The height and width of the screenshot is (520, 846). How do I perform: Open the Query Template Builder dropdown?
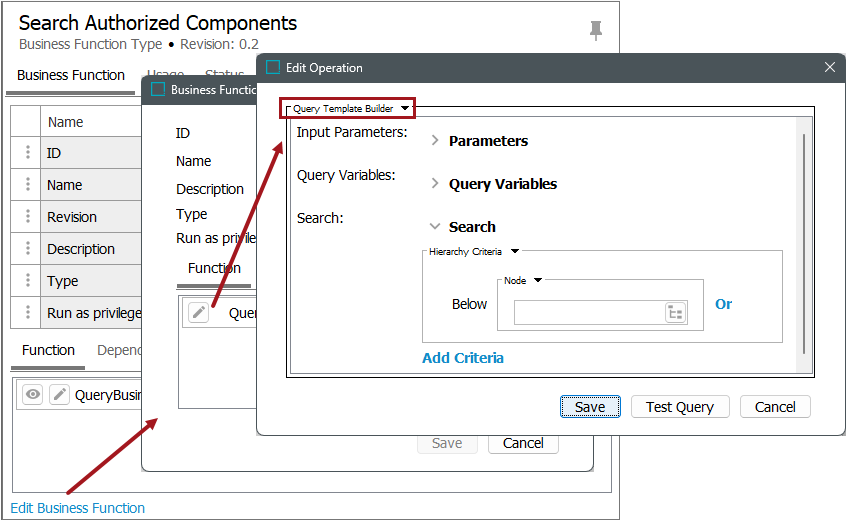point(405,108)
